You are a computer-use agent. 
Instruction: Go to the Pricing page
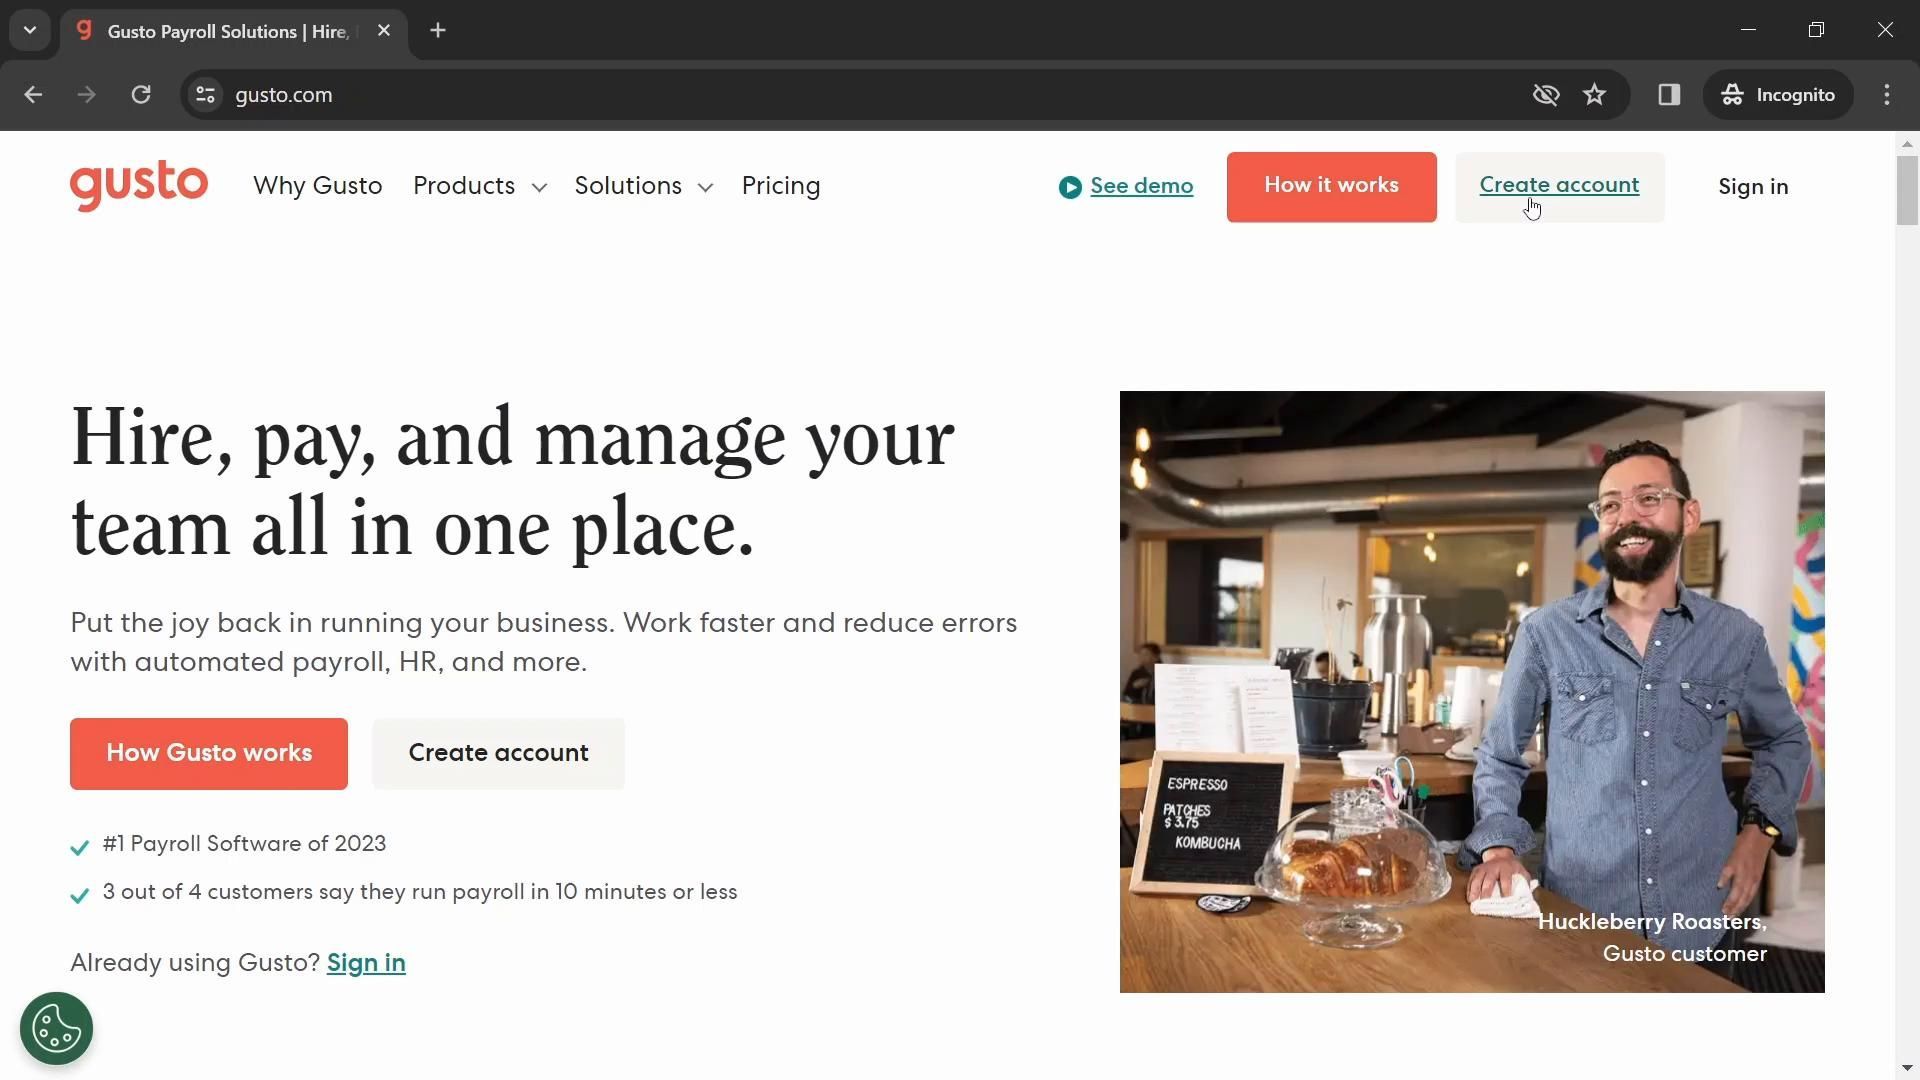pos(781,186)
